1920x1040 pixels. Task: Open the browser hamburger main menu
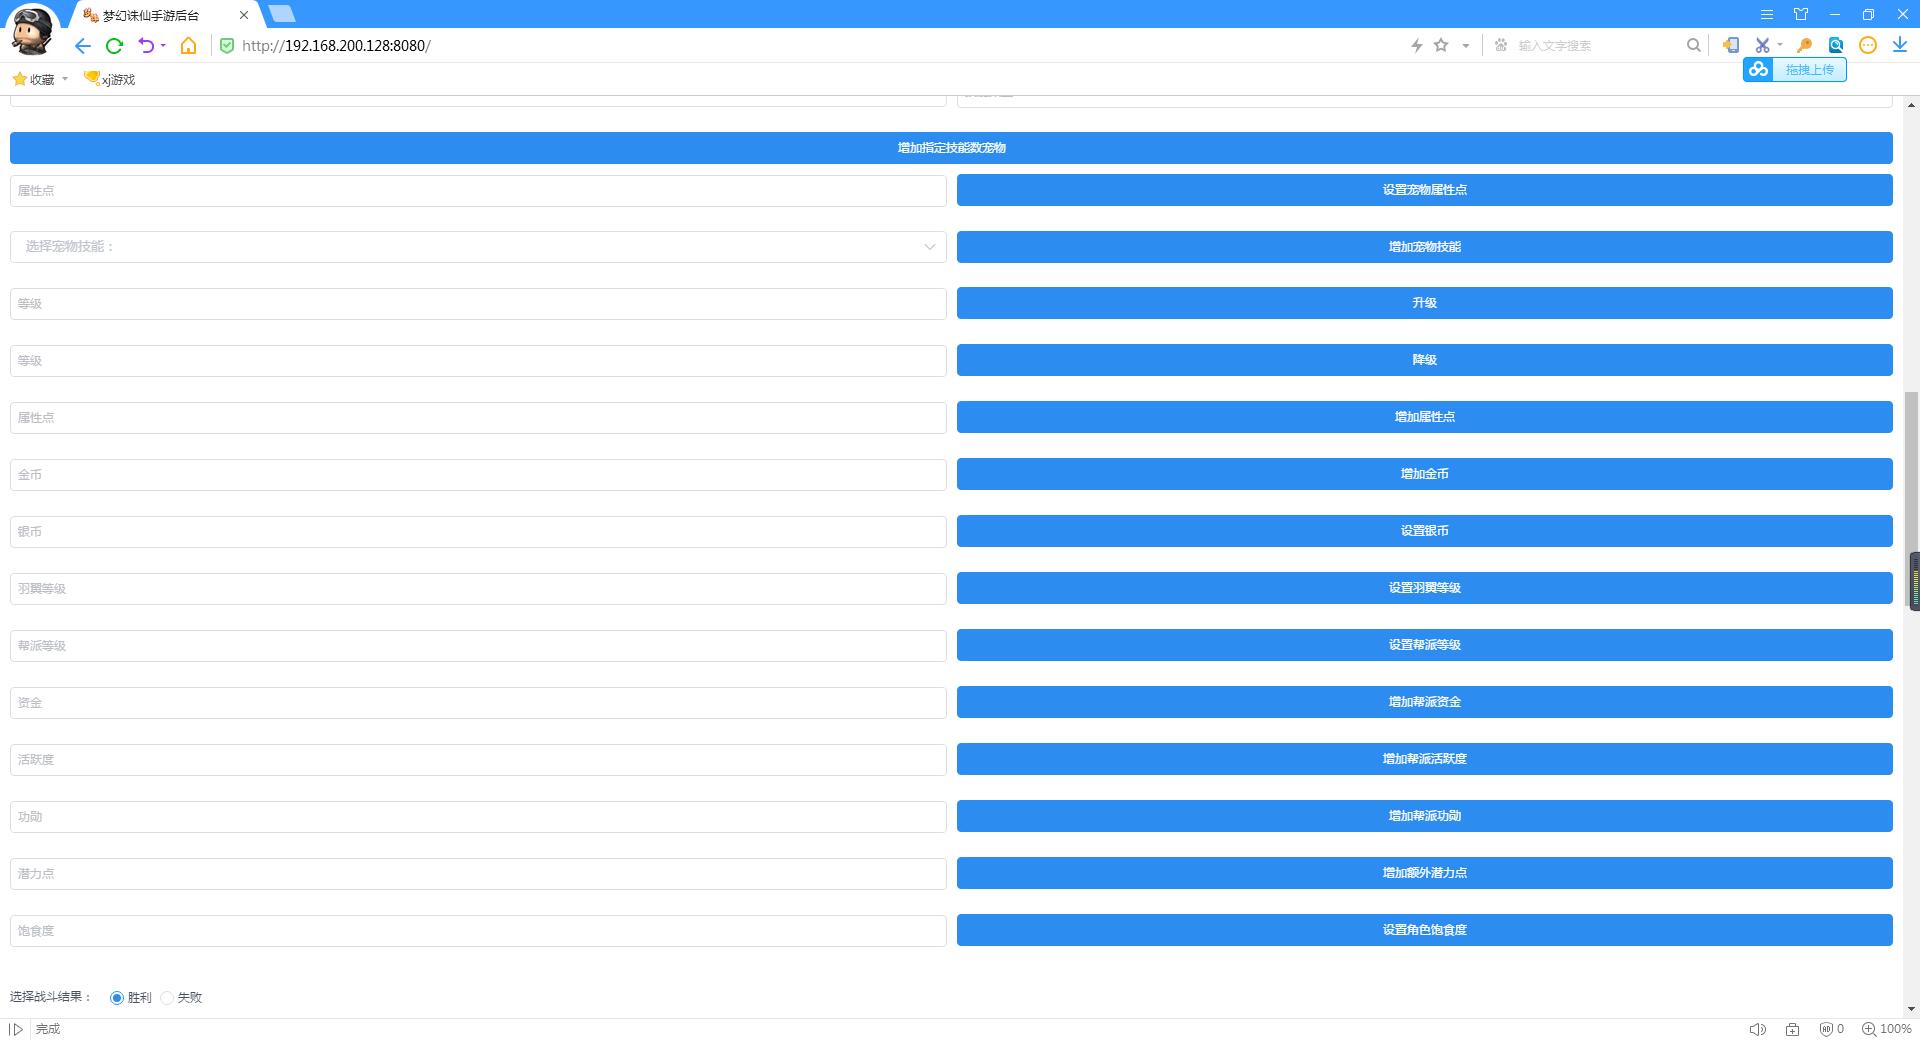click(x=1767, y=15)
